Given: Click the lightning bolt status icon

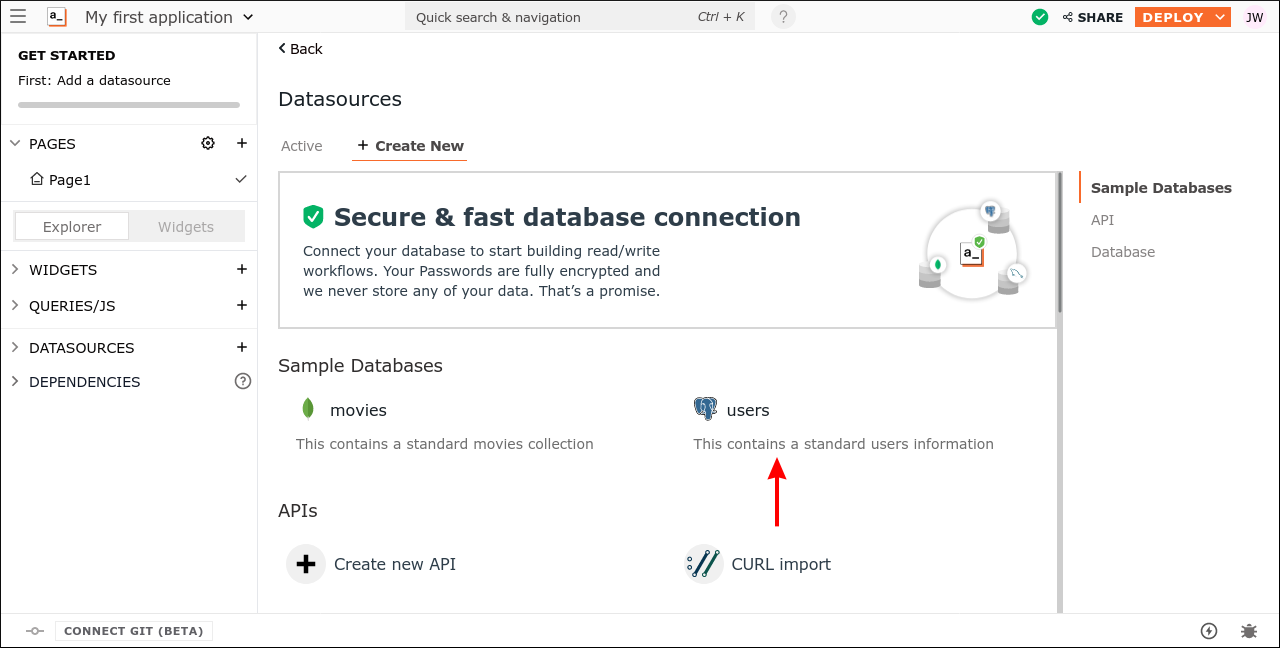Looking at the screenshot, I should pyautogui.click(x=1209, y=631).
